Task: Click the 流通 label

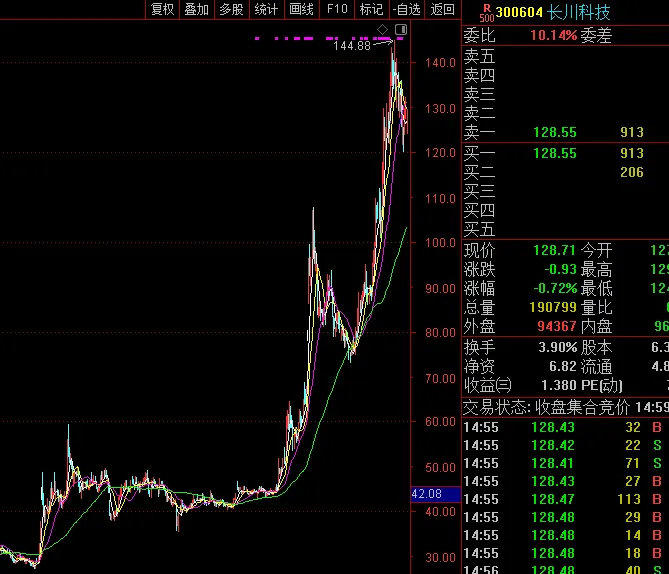Action: point(596,366)
